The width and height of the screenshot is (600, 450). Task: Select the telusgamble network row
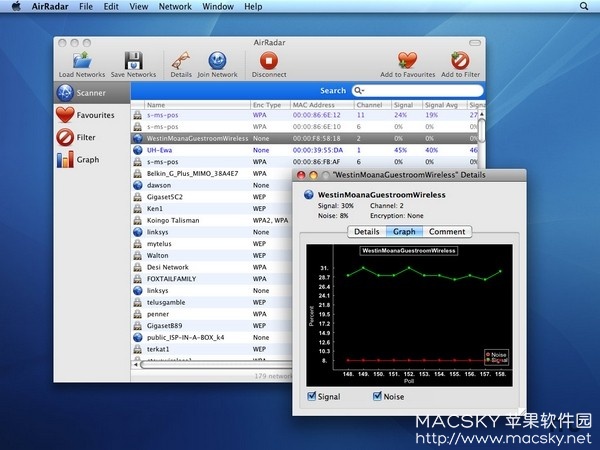tap(211, 302)
